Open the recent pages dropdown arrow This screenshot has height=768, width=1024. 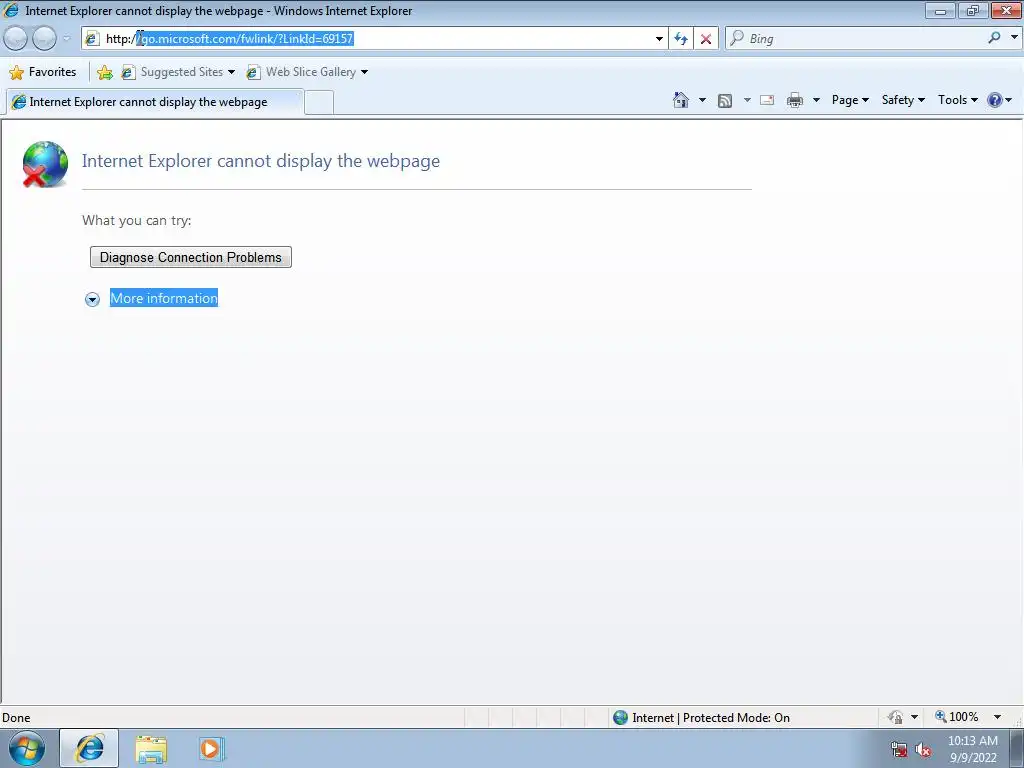(66, 39)
